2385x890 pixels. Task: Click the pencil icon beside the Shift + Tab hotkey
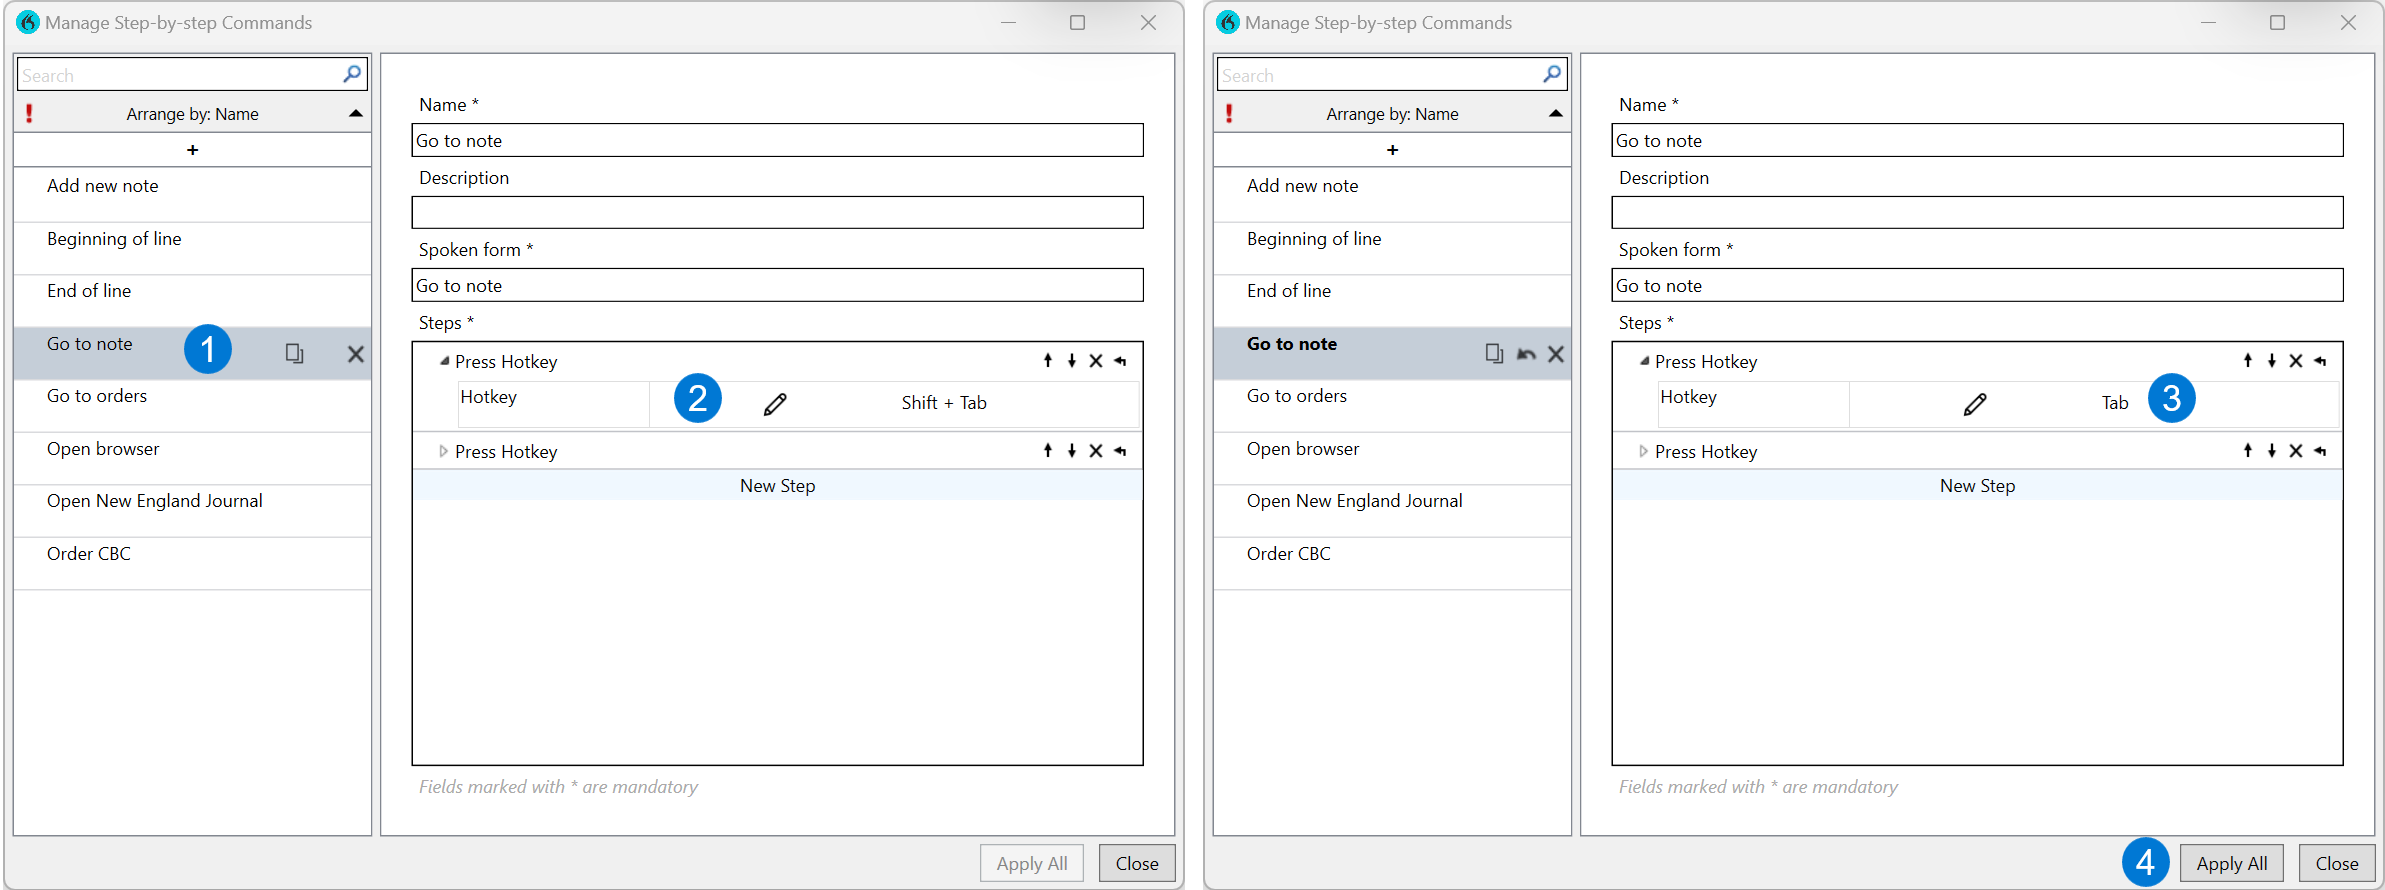(x=775, y=404)
